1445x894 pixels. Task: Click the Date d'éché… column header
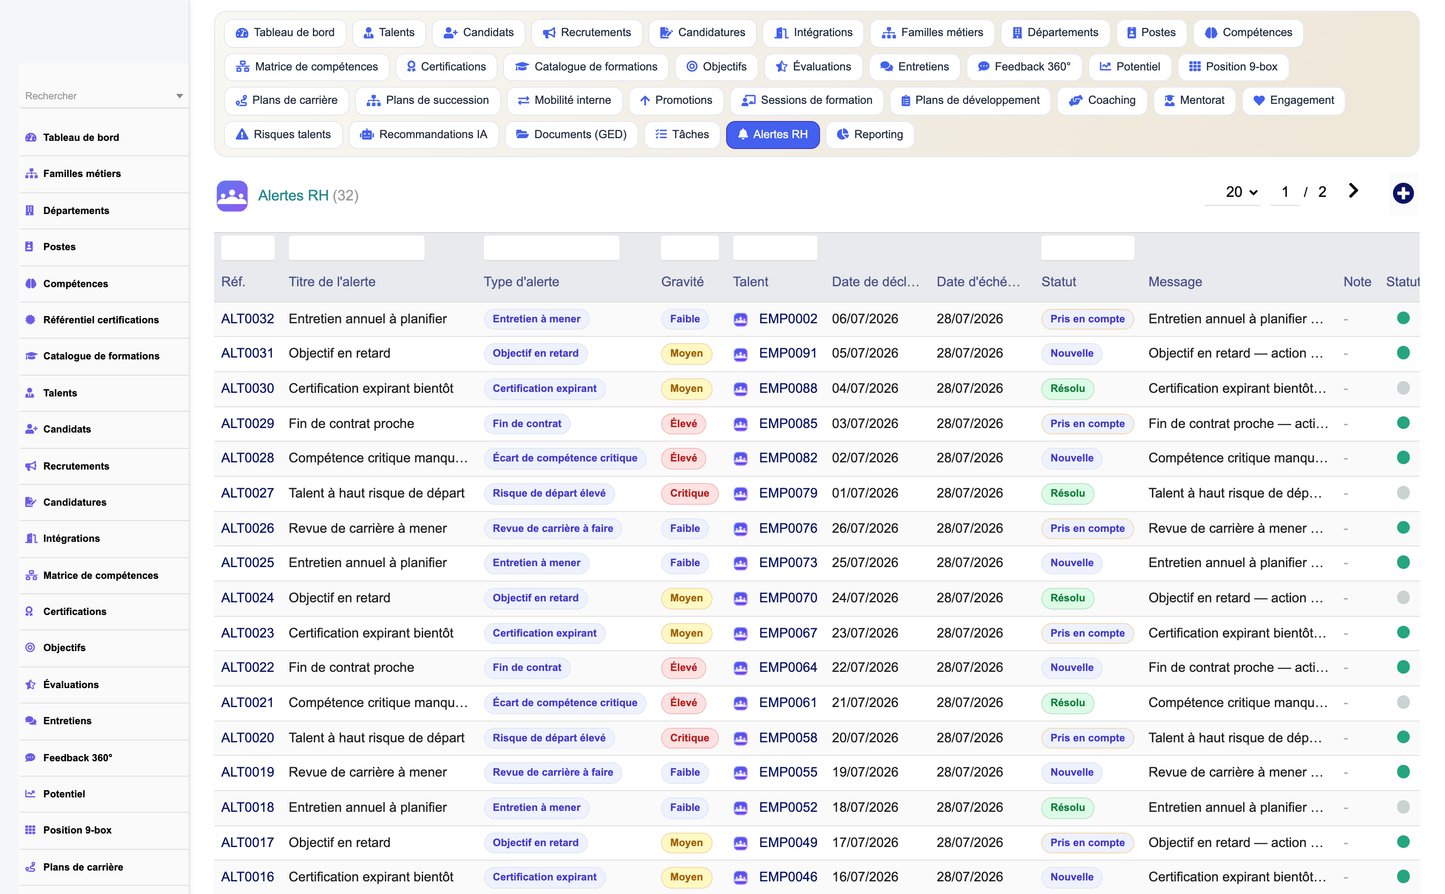[x=978, y=282]
